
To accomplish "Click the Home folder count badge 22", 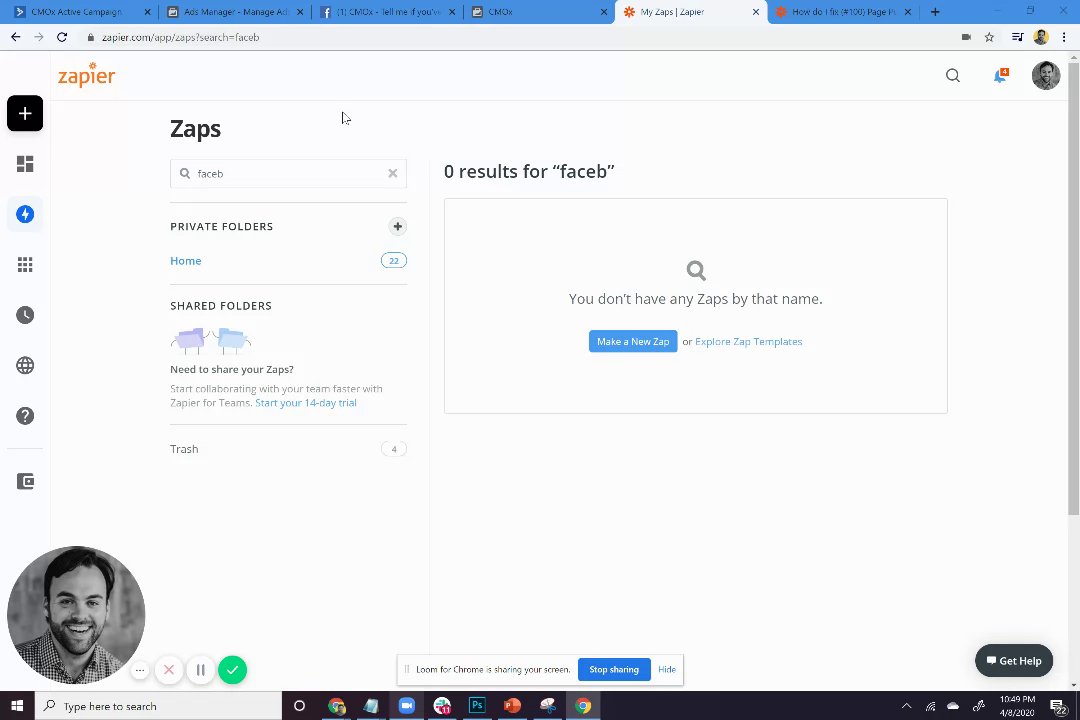I will point(393,260).
